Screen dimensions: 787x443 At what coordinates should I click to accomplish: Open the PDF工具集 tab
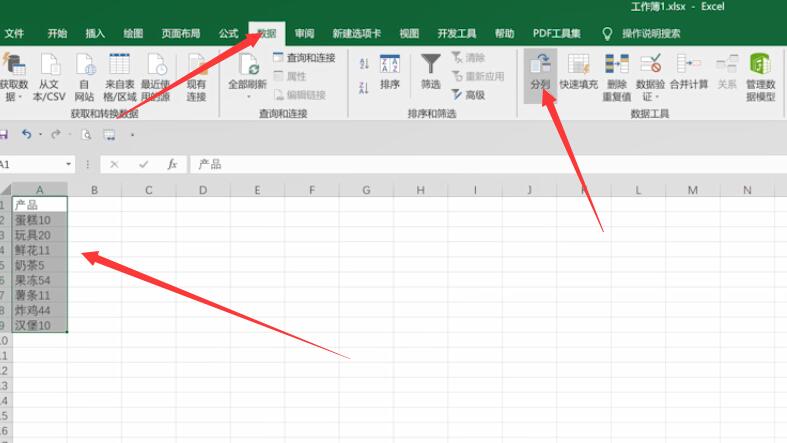click(x=557, y=34)
